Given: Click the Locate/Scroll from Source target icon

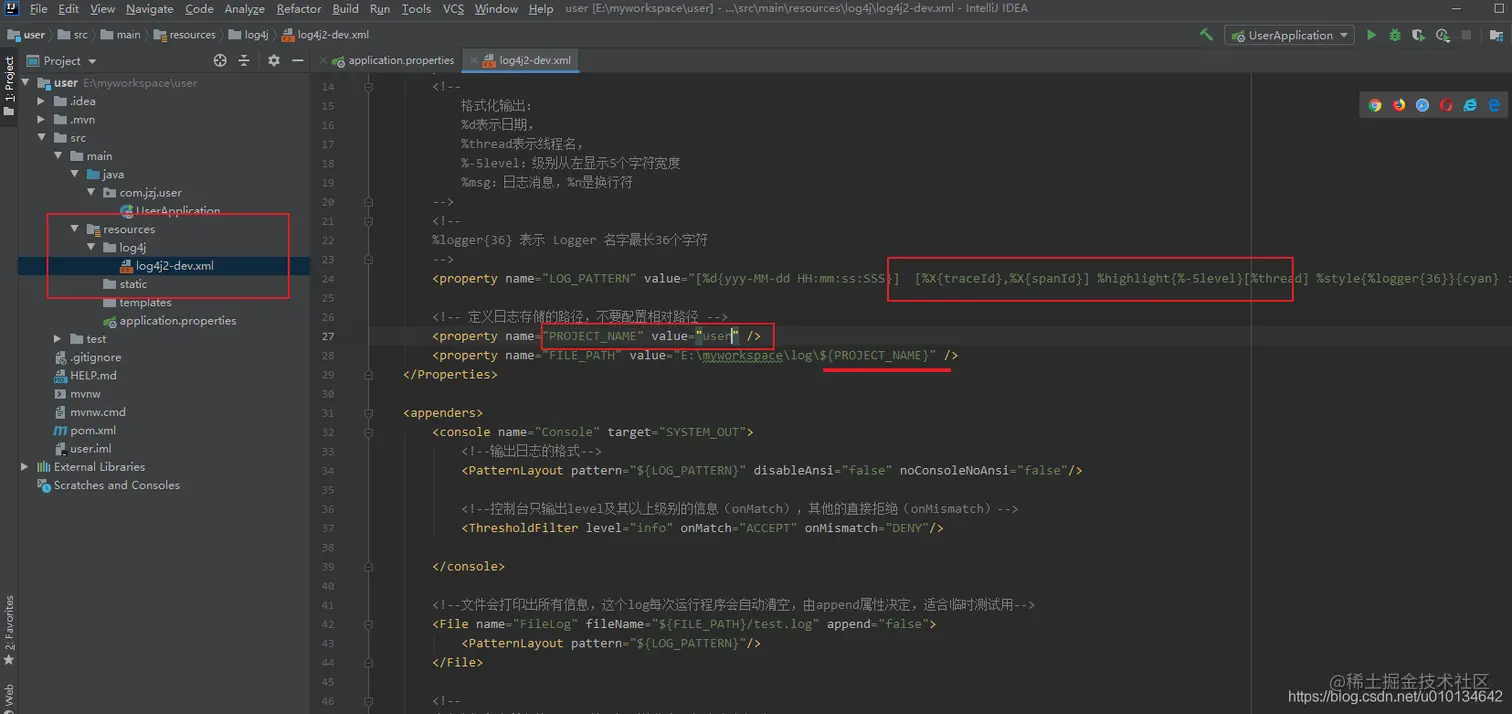Looking at the screenshot, I should (220, 61).
